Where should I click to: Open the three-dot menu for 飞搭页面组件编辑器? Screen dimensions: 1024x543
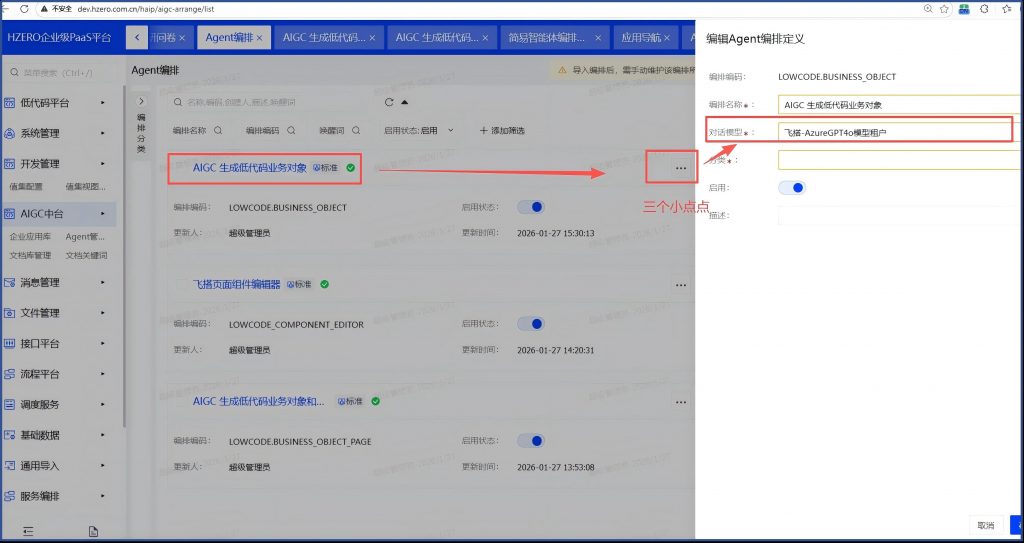[681, 285]
